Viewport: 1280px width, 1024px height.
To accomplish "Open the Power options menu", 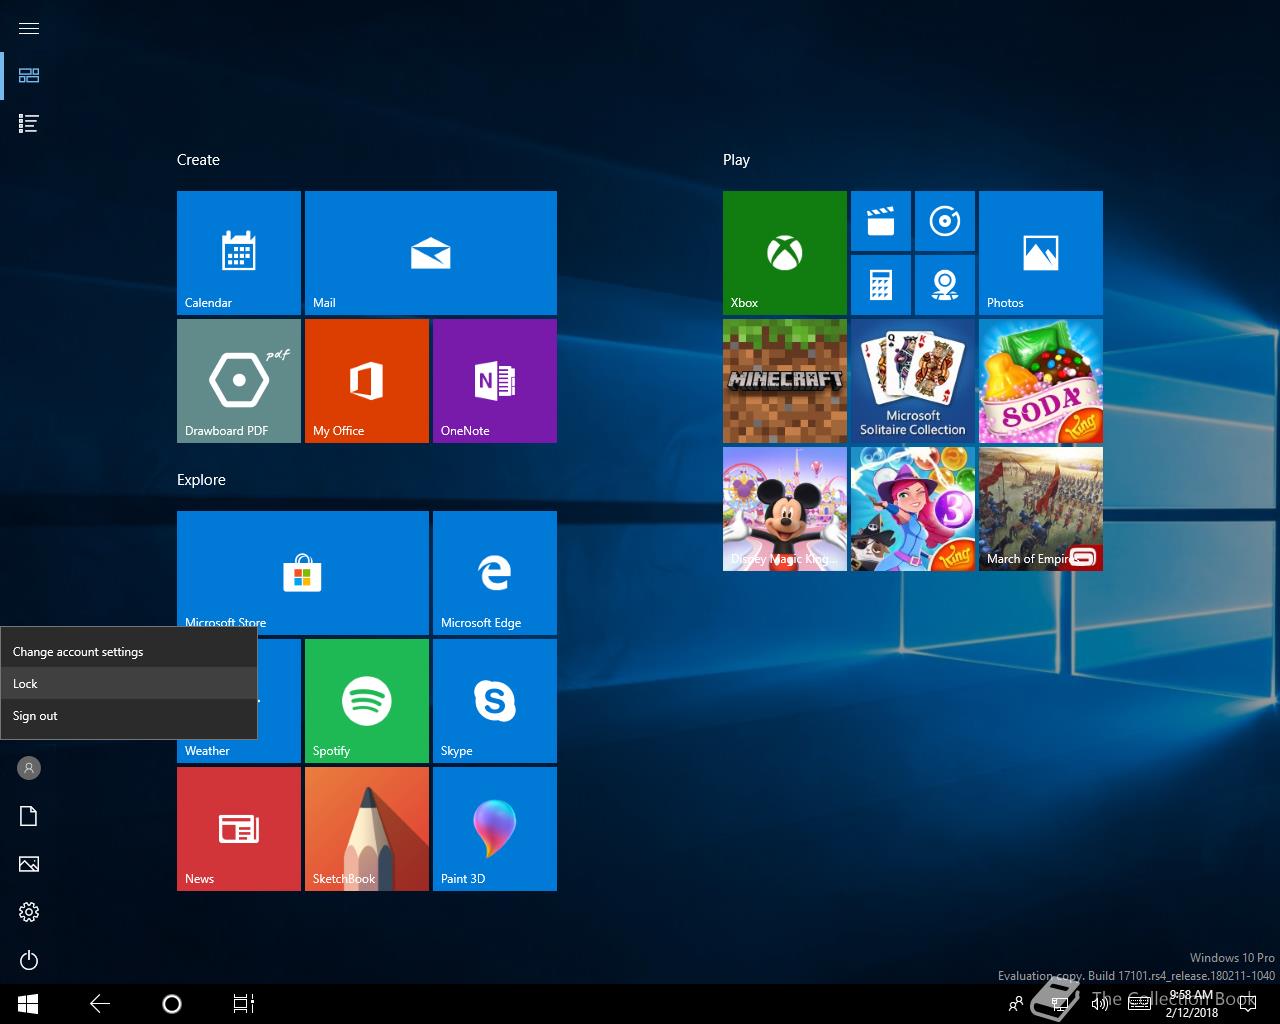I will coord(29,960).
